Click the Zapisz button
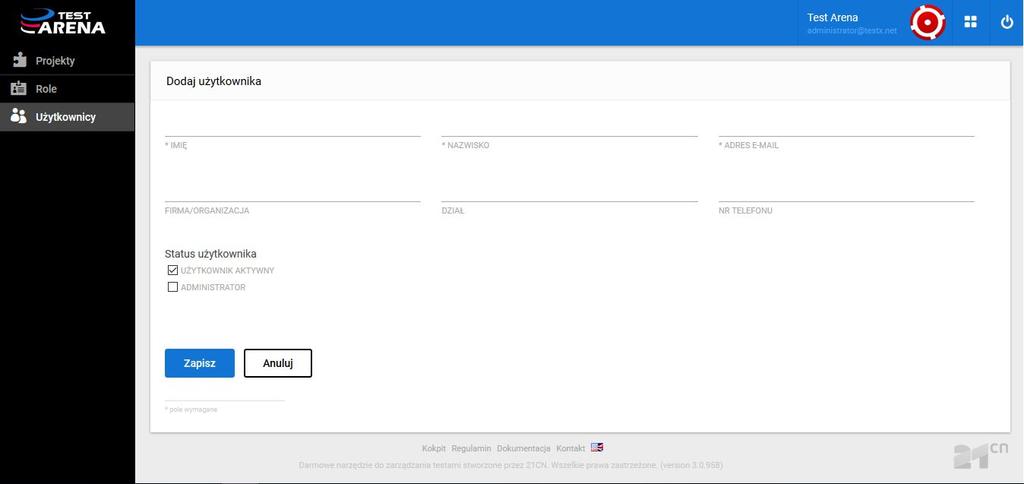The width and height of the screenshot is (1024, 484). [199, 363]
